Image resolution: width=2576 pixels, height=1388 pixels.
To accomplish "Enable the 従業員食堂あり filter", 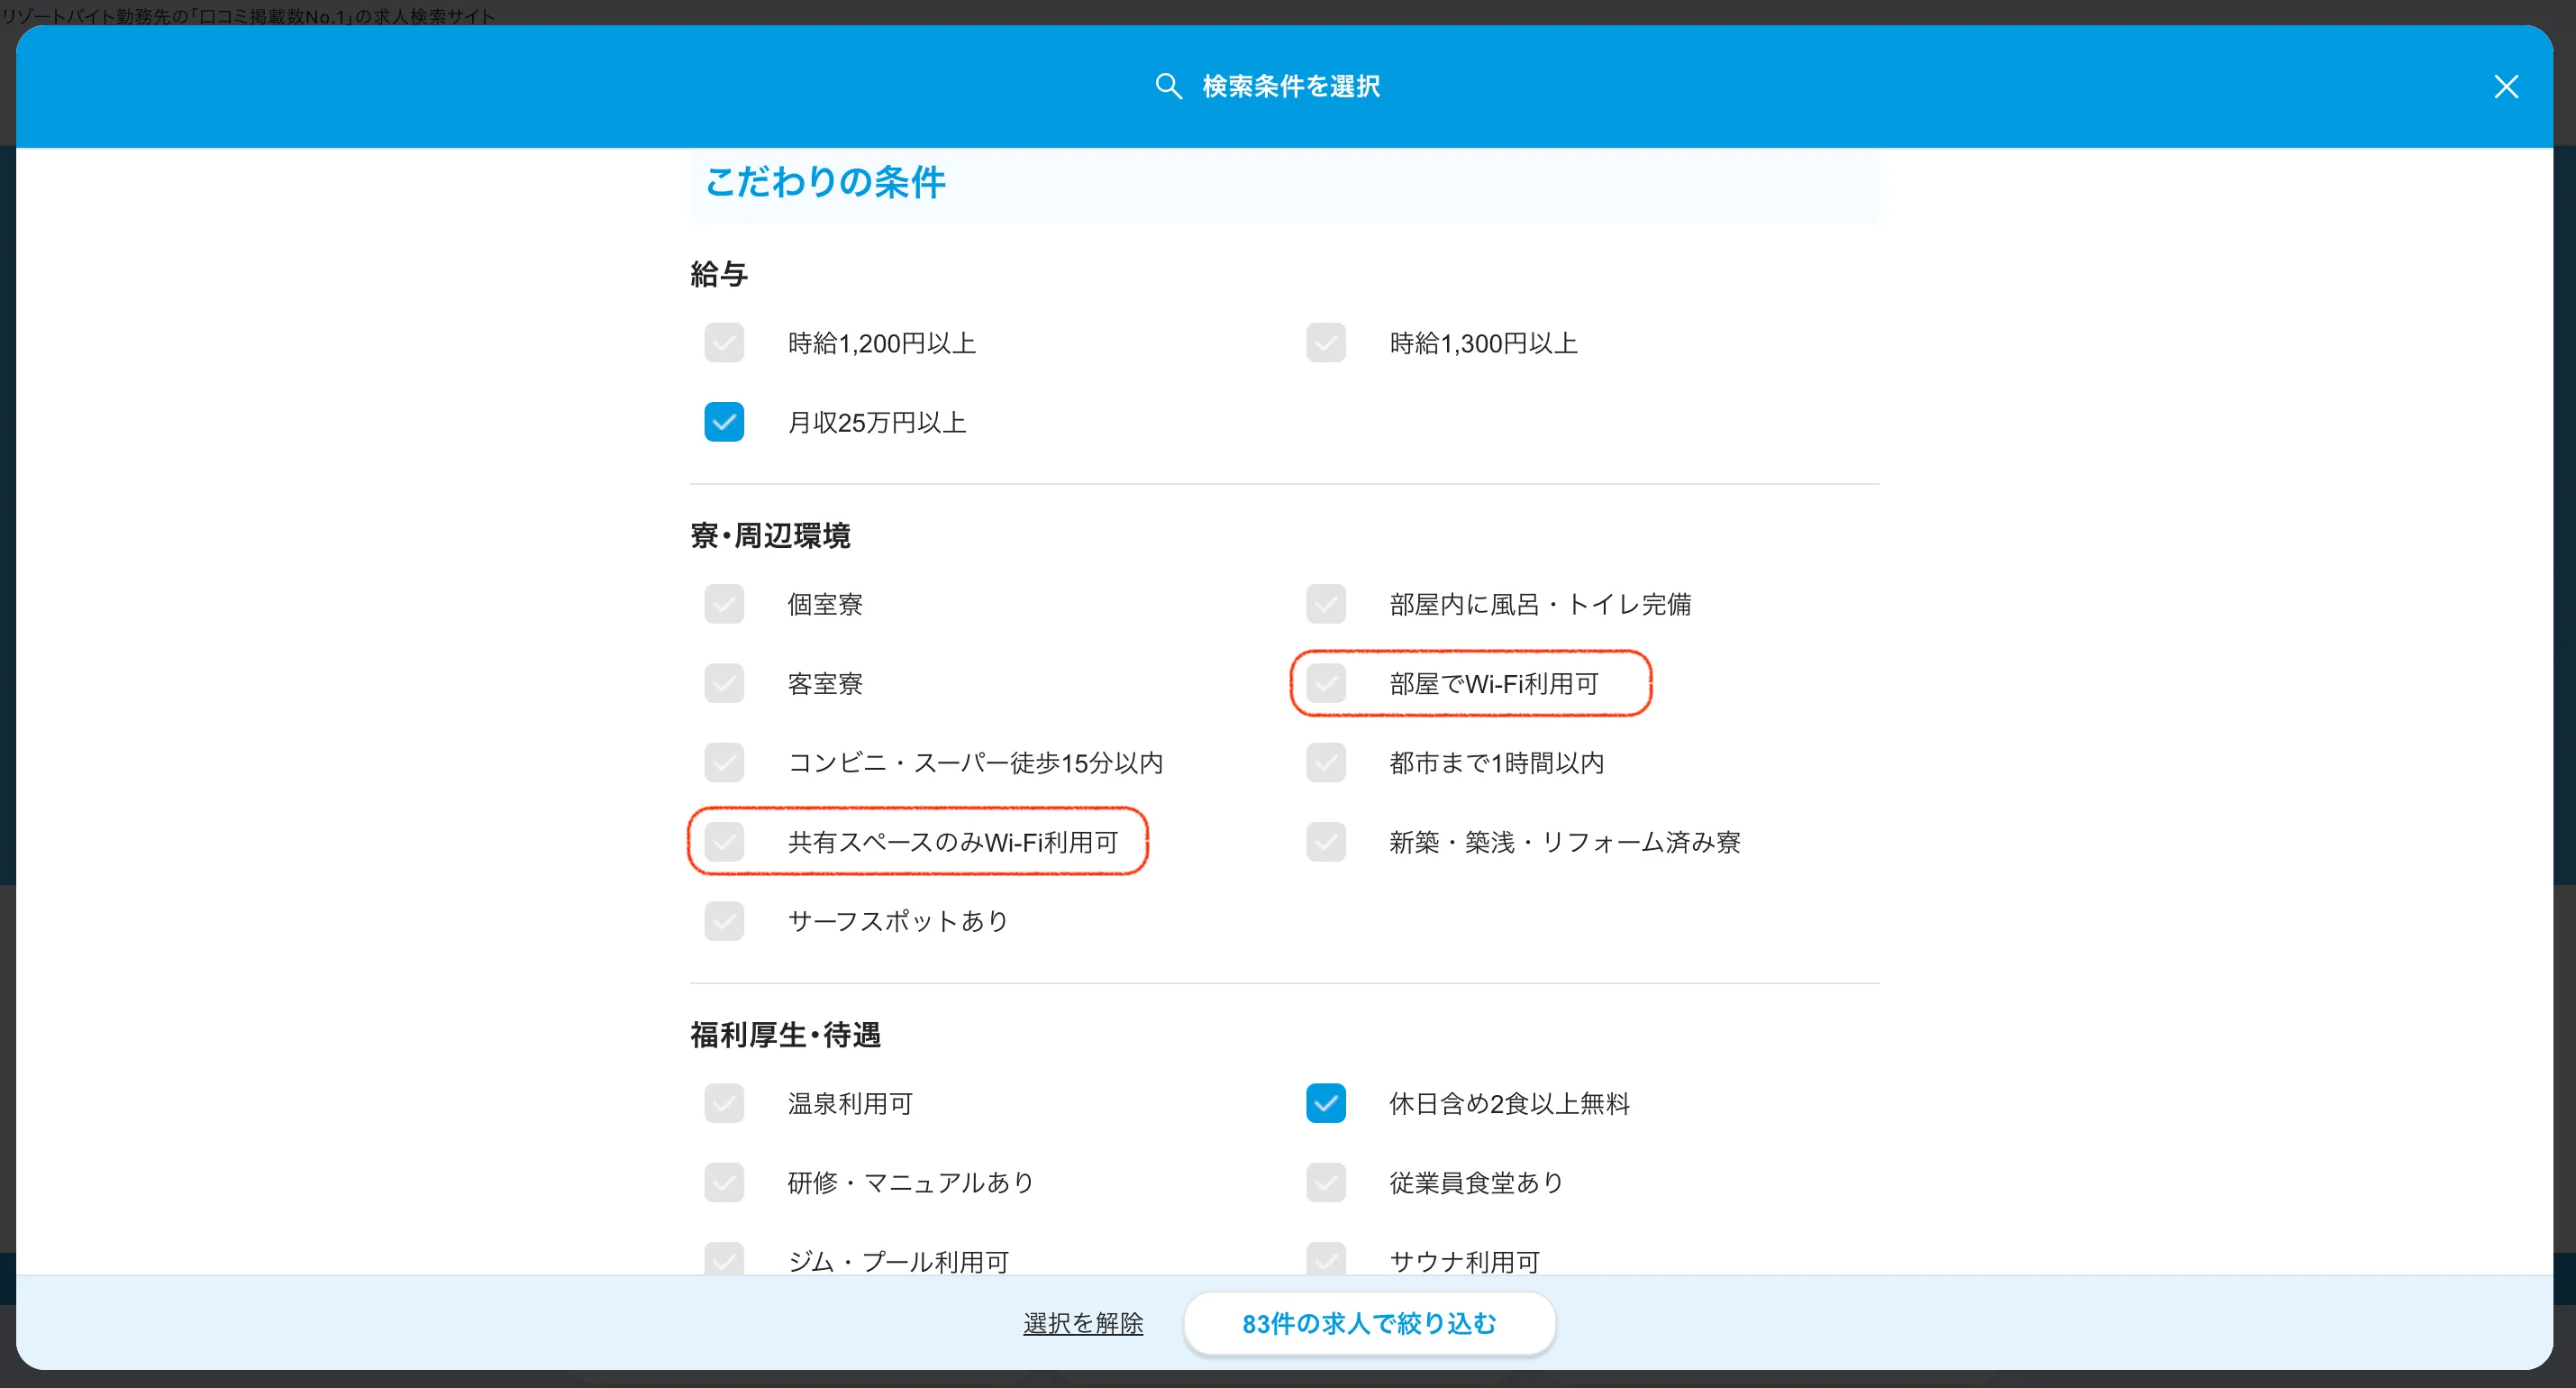I will tap(1325, 1182).
